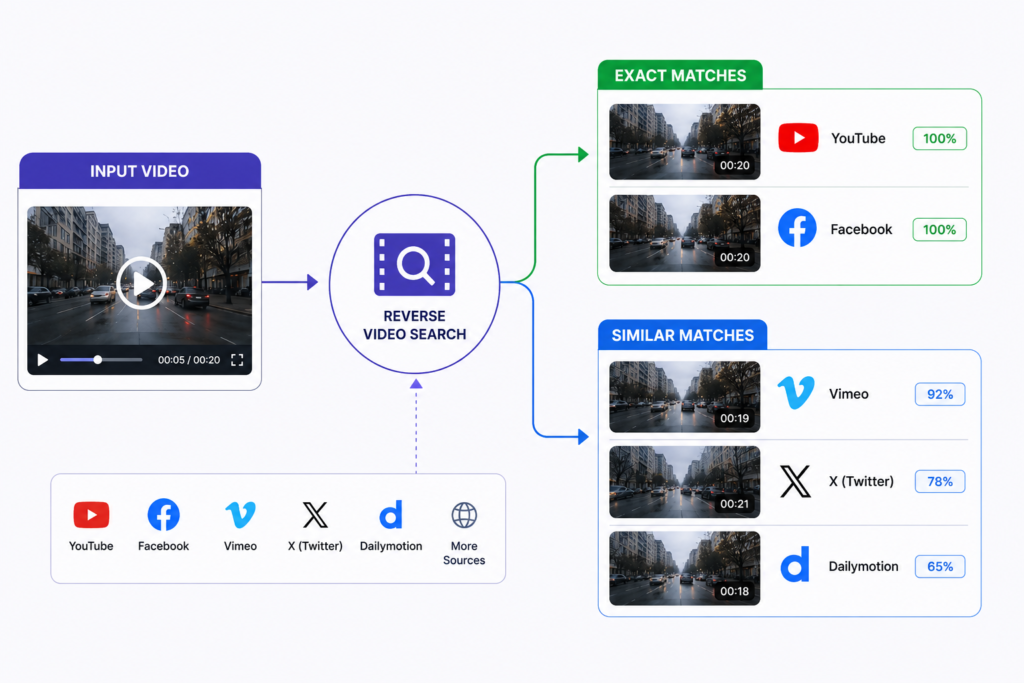1024x683 pixels.
Task: Click the Dailymotion logo in Similar Matches
Action: point(795,565)
